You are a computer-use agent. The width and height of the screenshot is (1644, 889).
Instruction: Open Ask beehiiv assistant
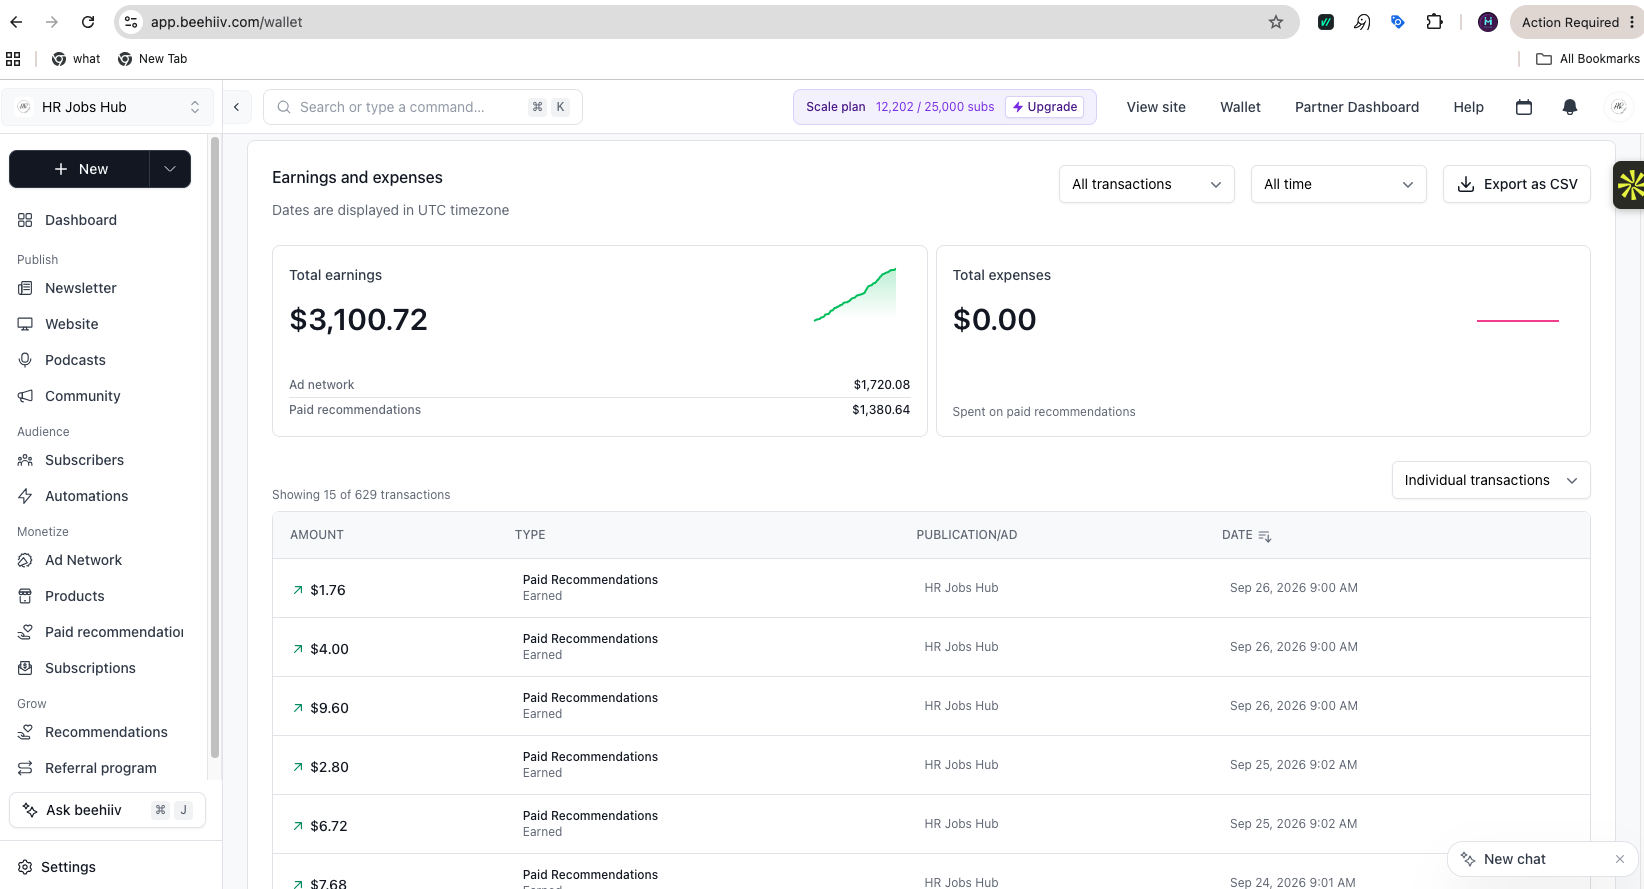107,810
